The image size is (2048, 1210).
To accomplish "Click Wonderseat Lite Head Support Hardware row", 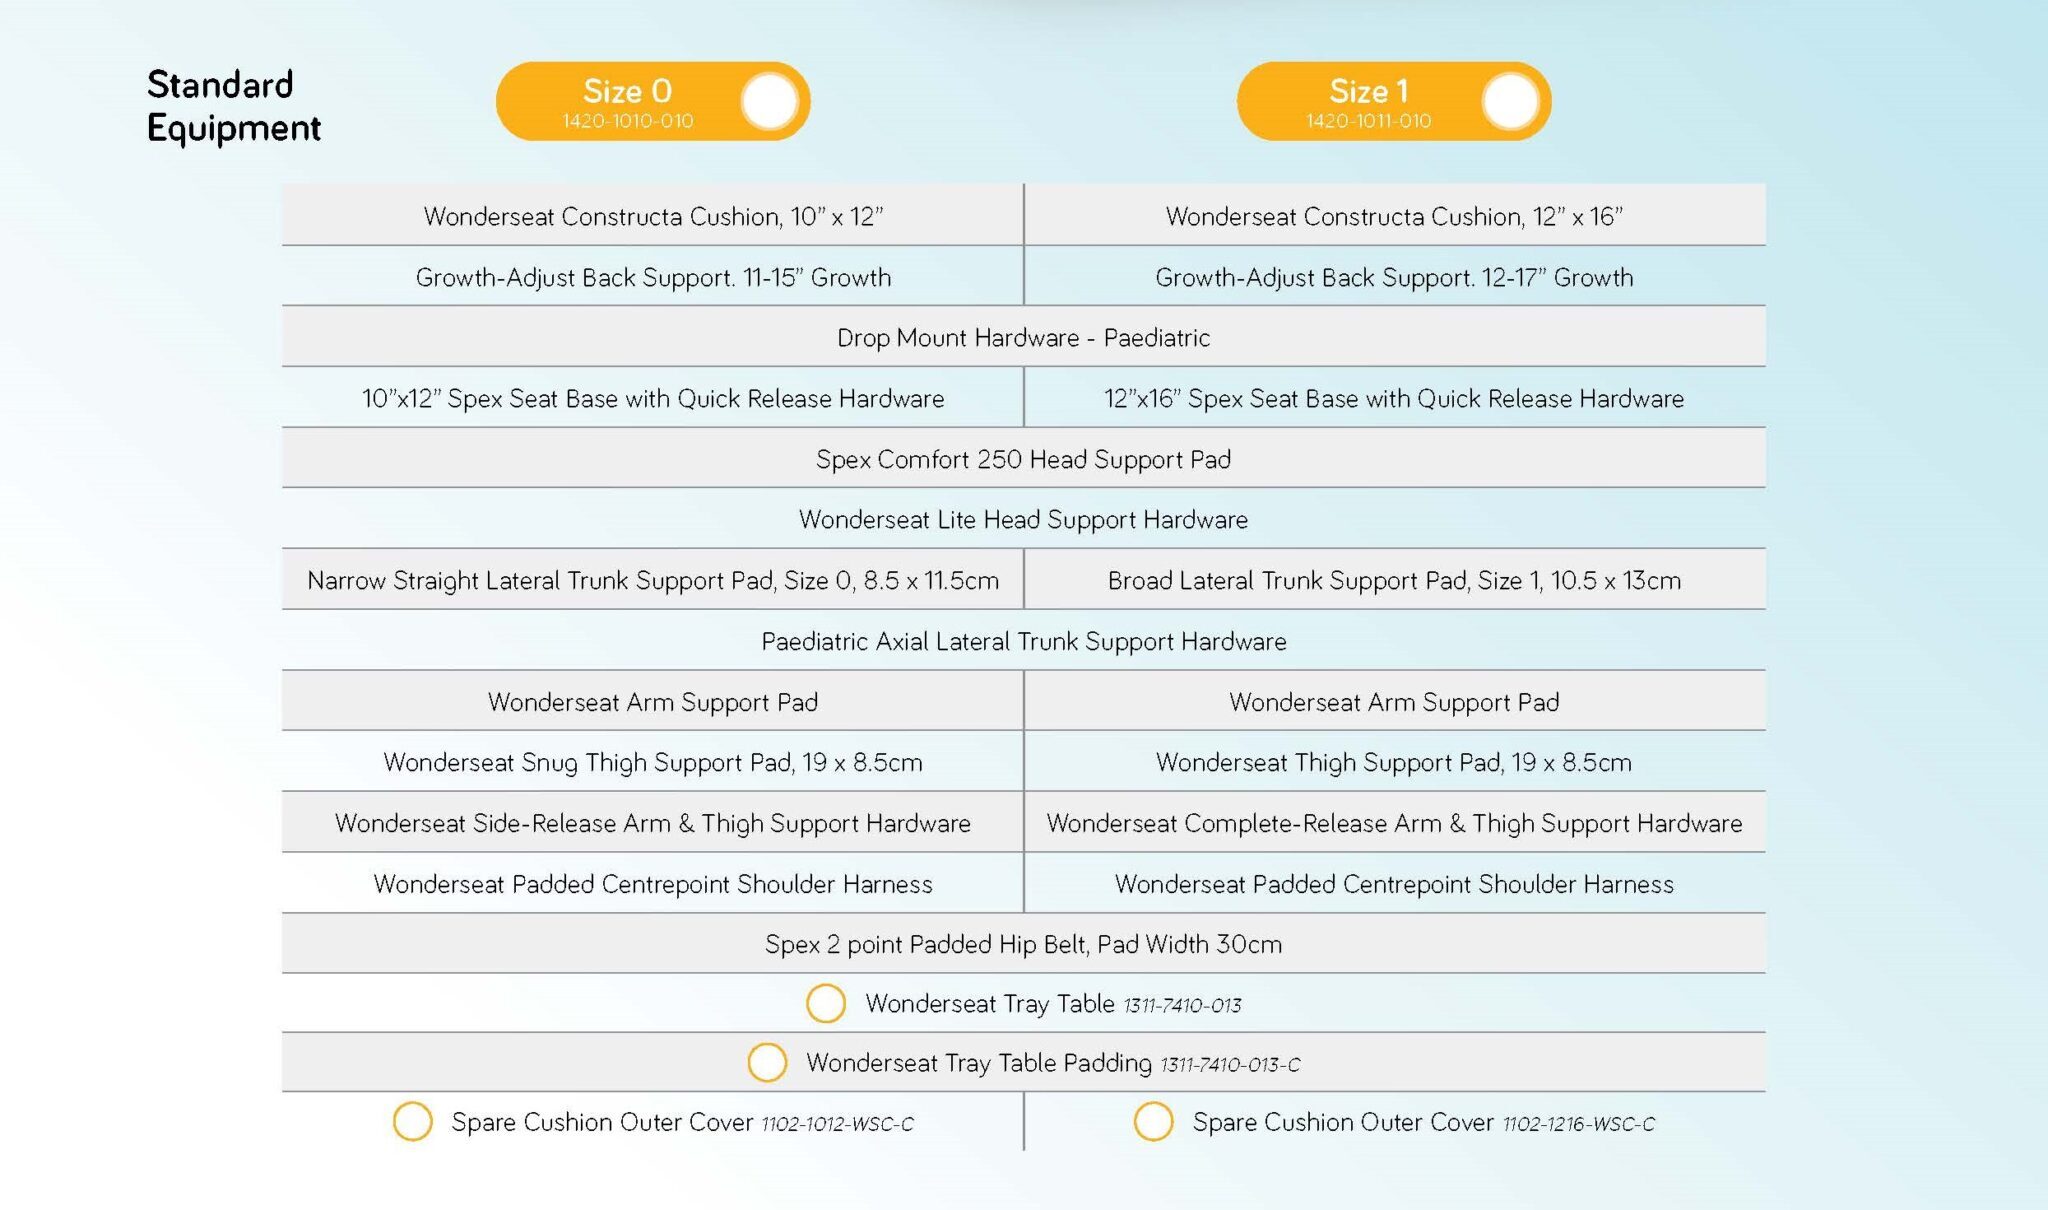I will click(x=1023, y=519).
